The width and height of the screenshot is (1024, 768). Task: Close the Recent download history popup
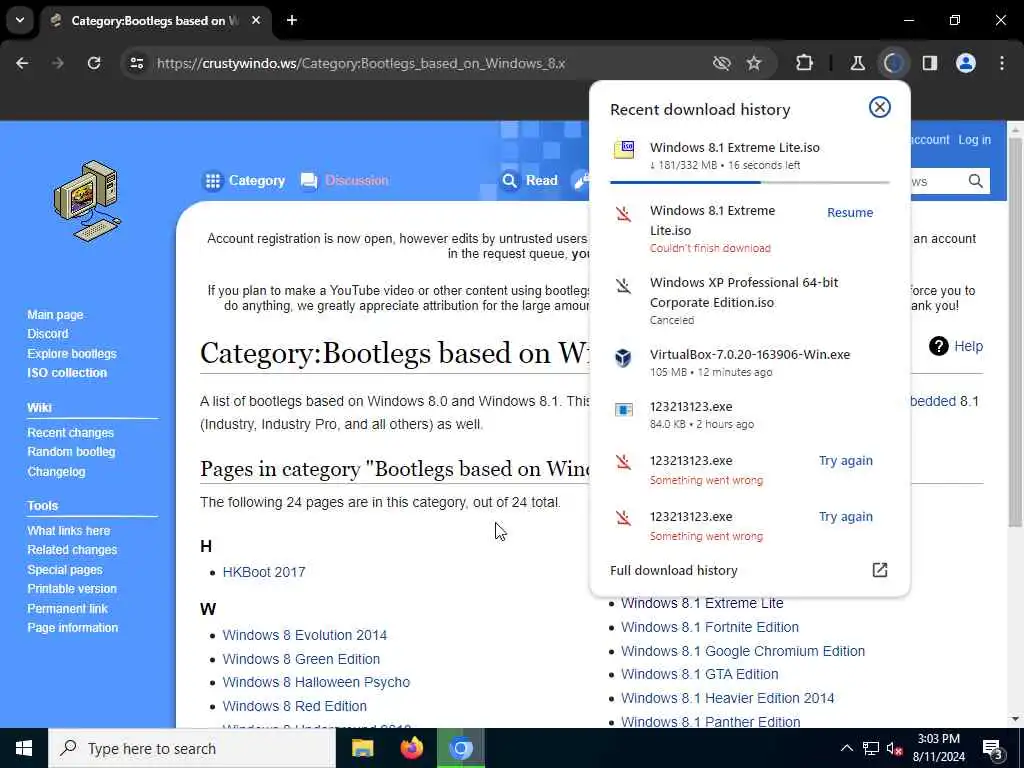[x=879, y=107]
